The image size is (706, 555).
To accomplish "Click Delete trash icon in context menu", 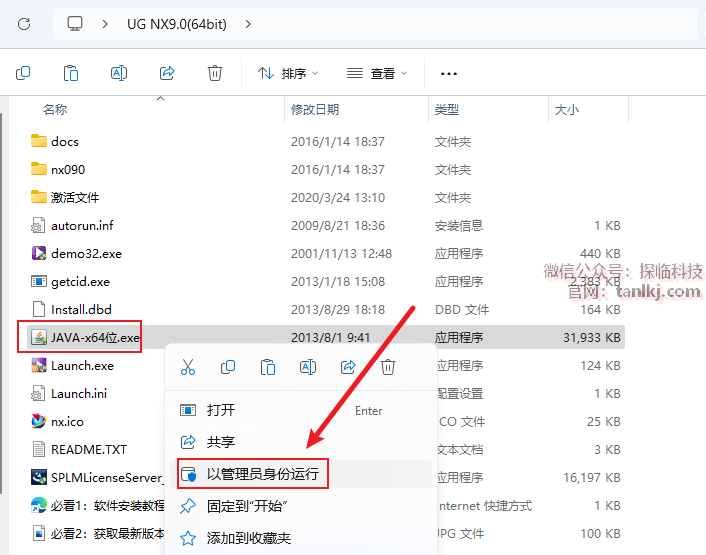I will pos(388,367).
